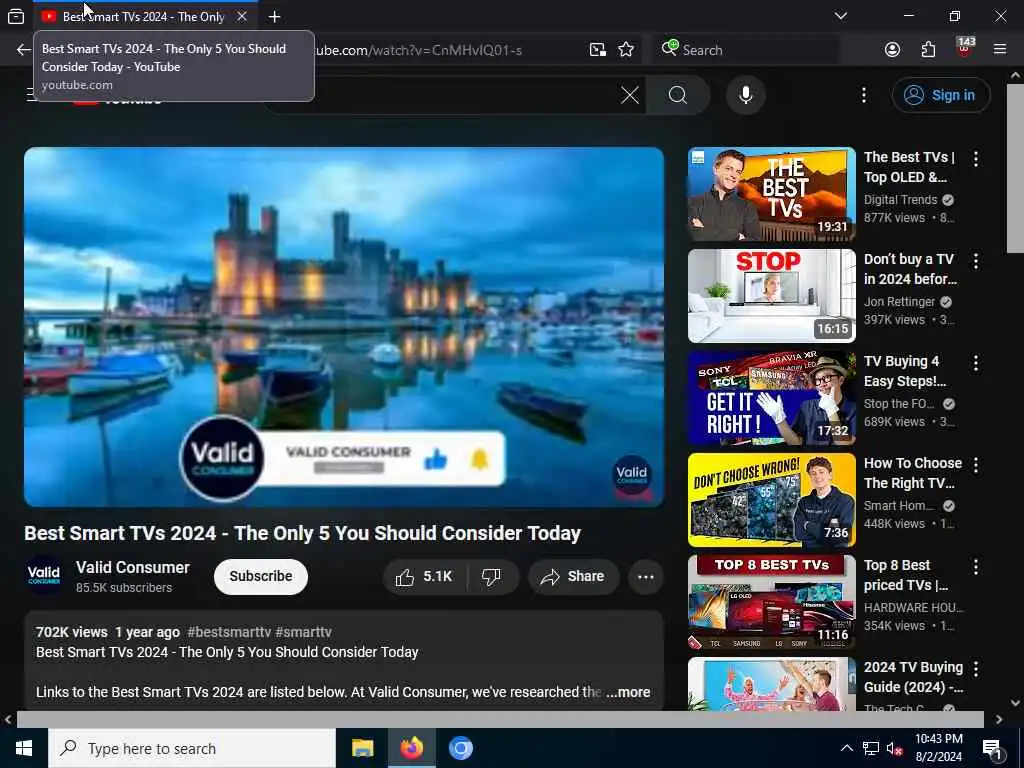The height and width of the screenshot is (768, 1024).
Task: Open STOP thumbnail video 16:15
Action: 771,296
